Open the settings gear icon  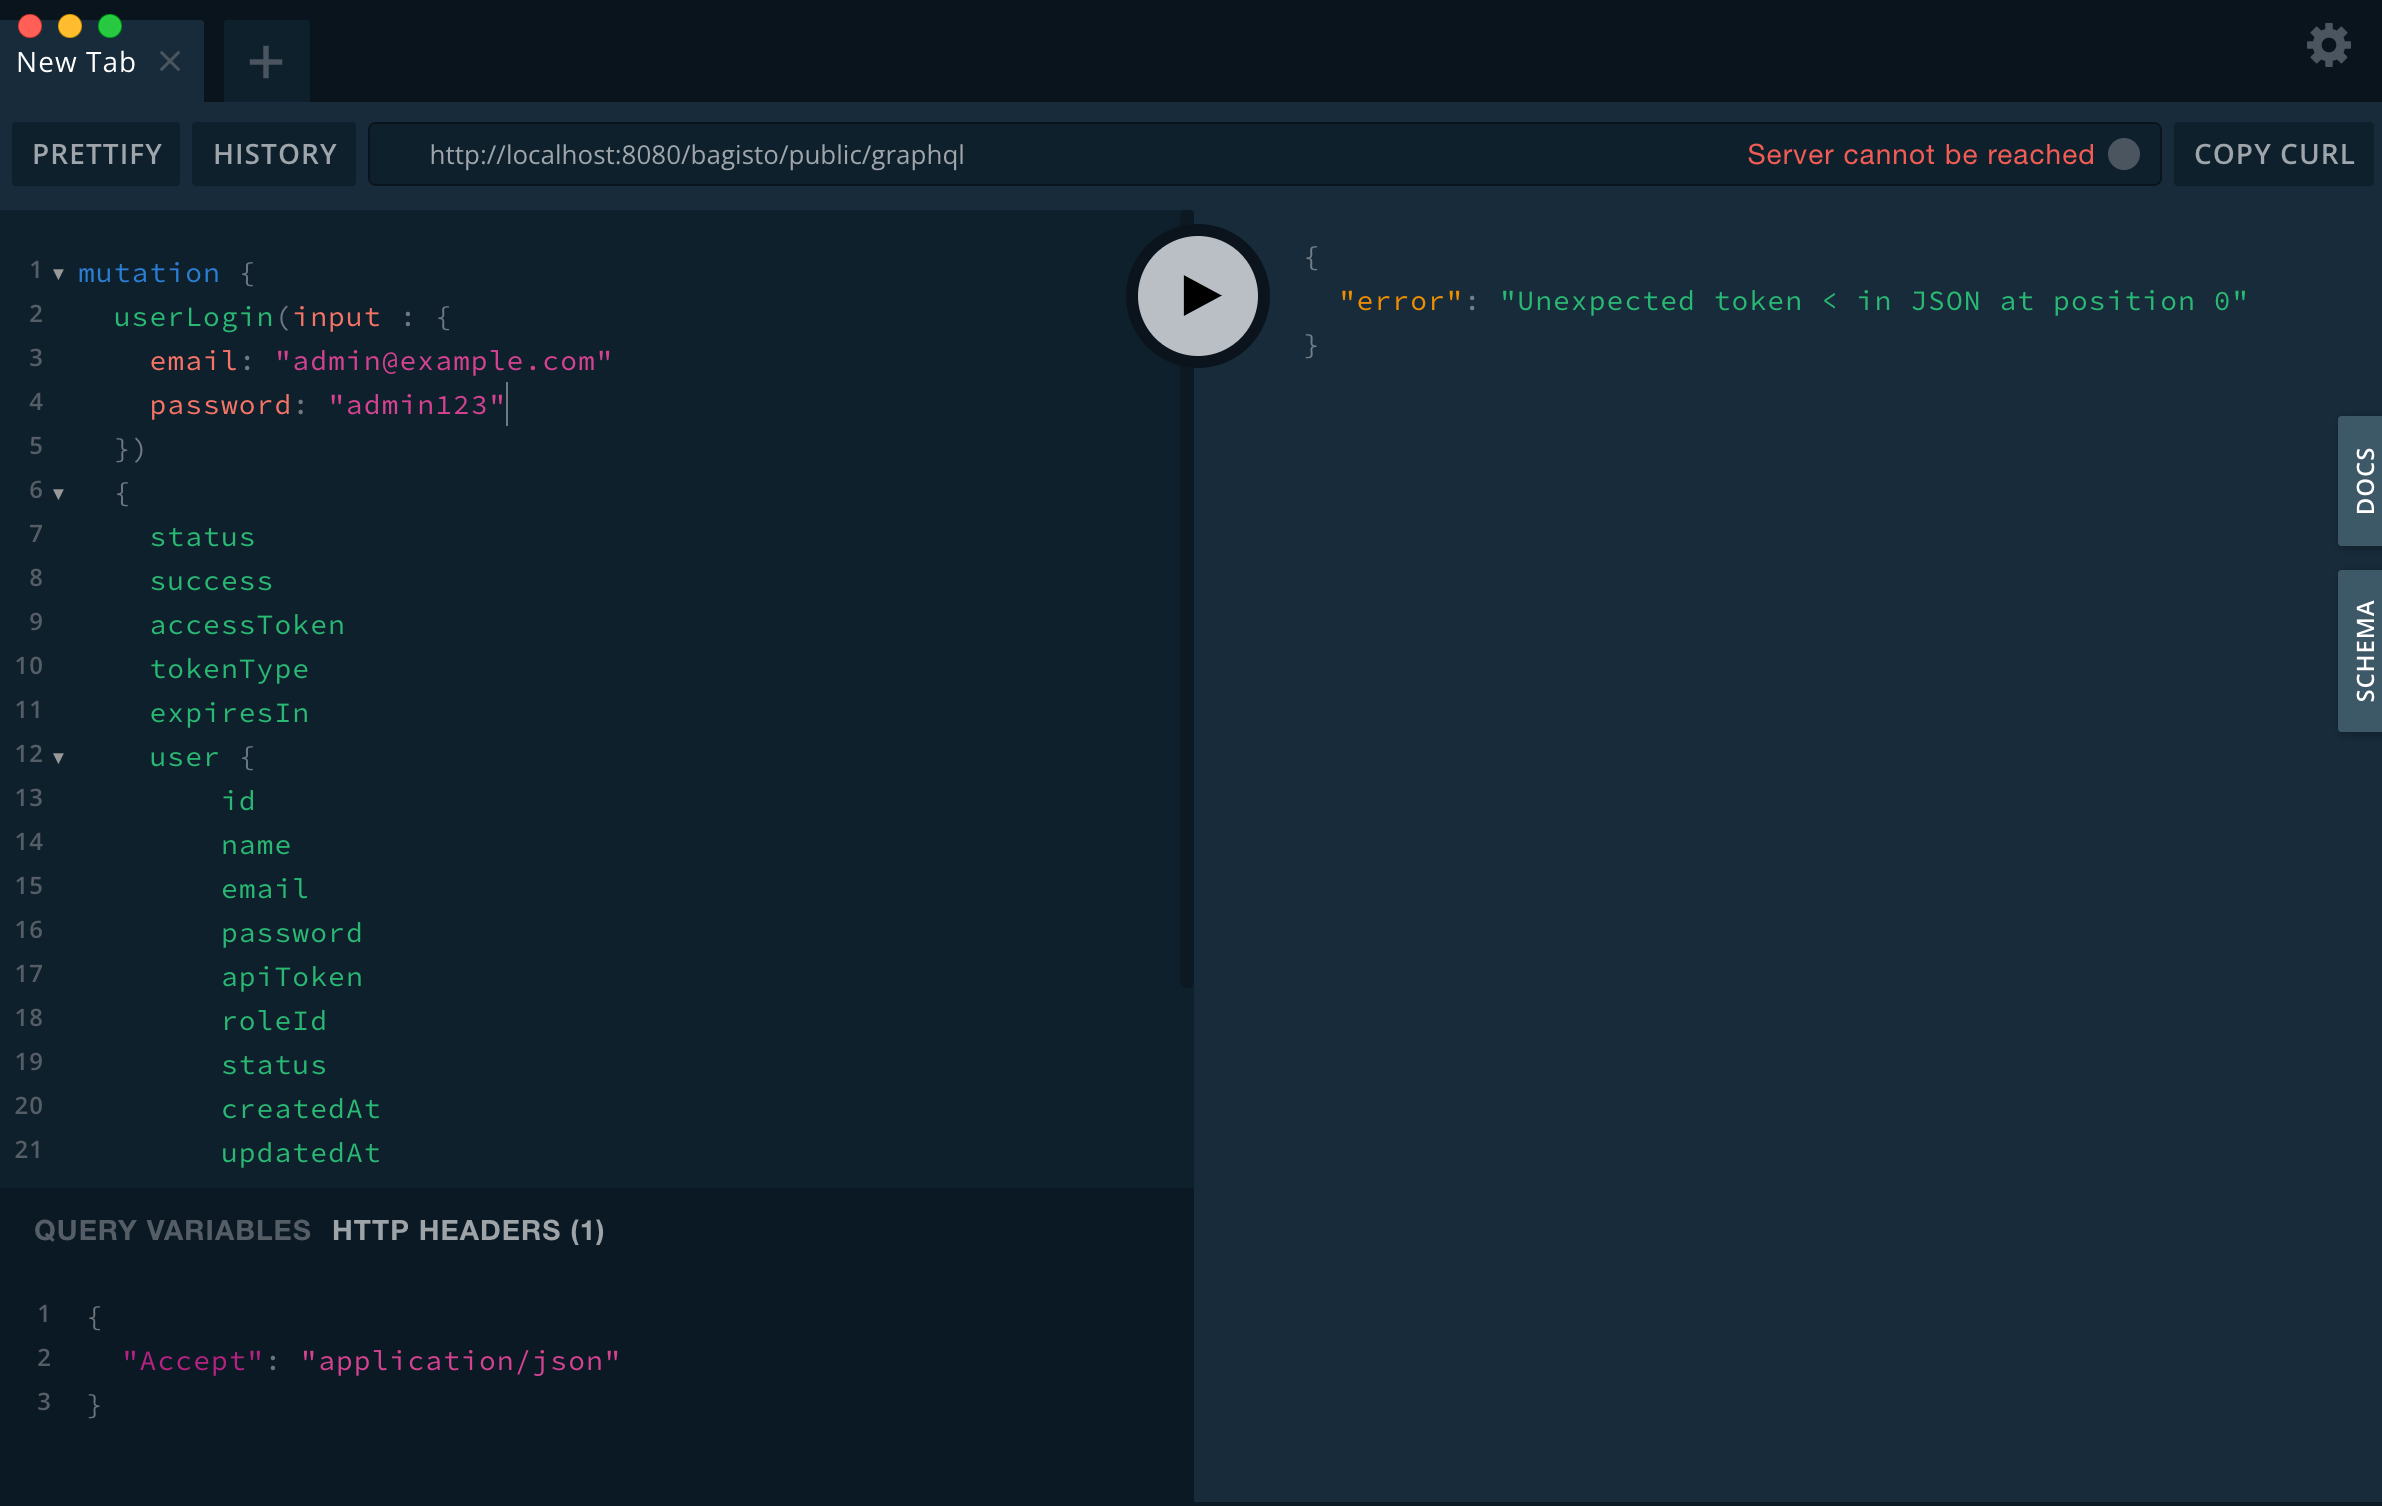pos(2328,45)
